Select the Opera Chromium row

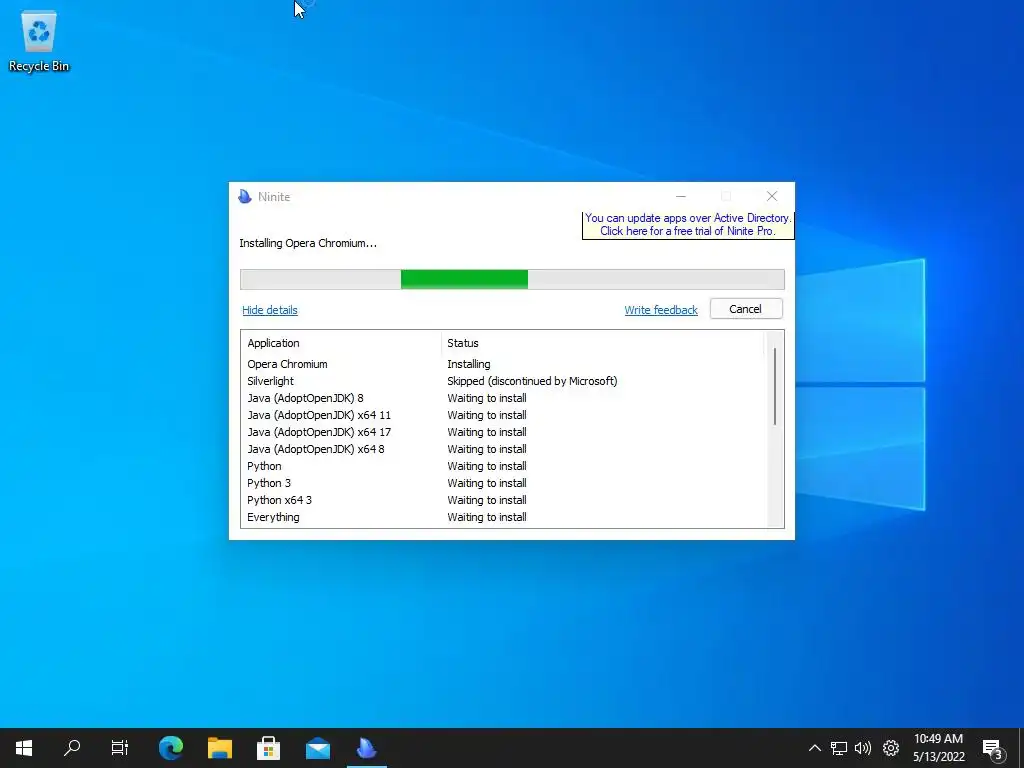pos(503,364)
